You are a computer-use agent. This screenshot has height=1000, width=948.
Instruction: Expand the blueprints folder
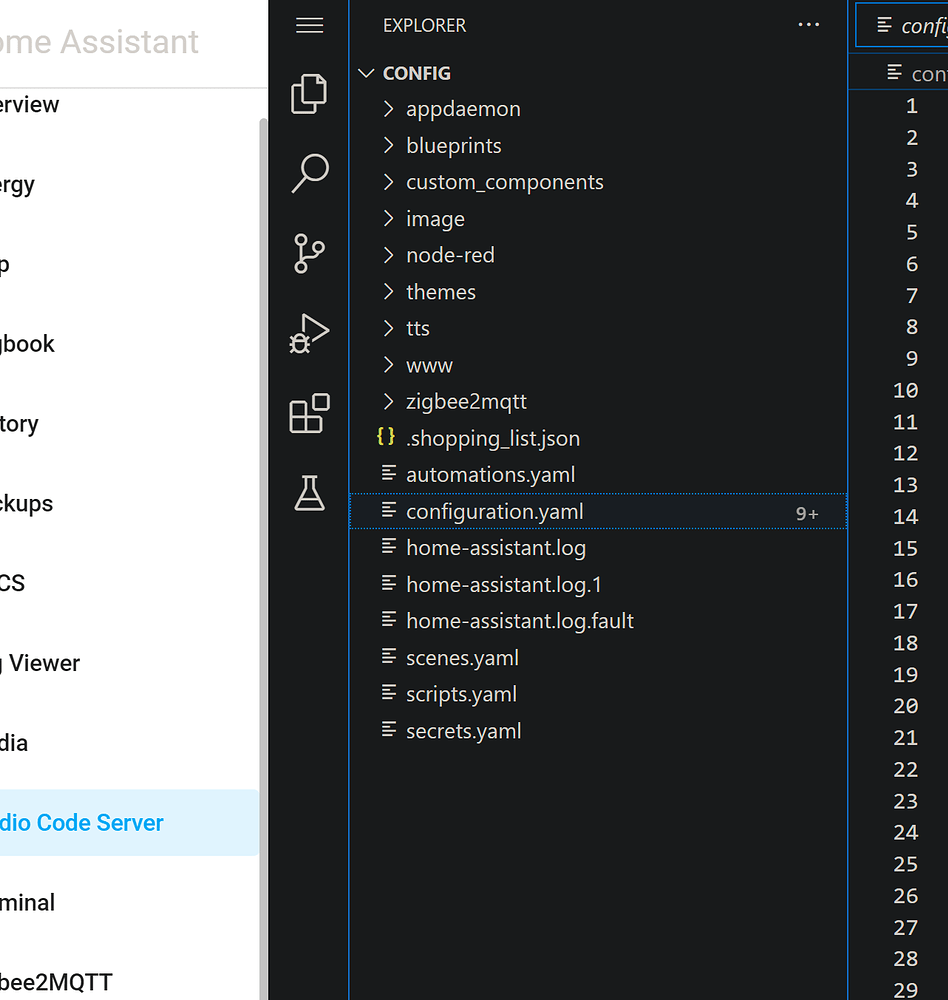453,146
